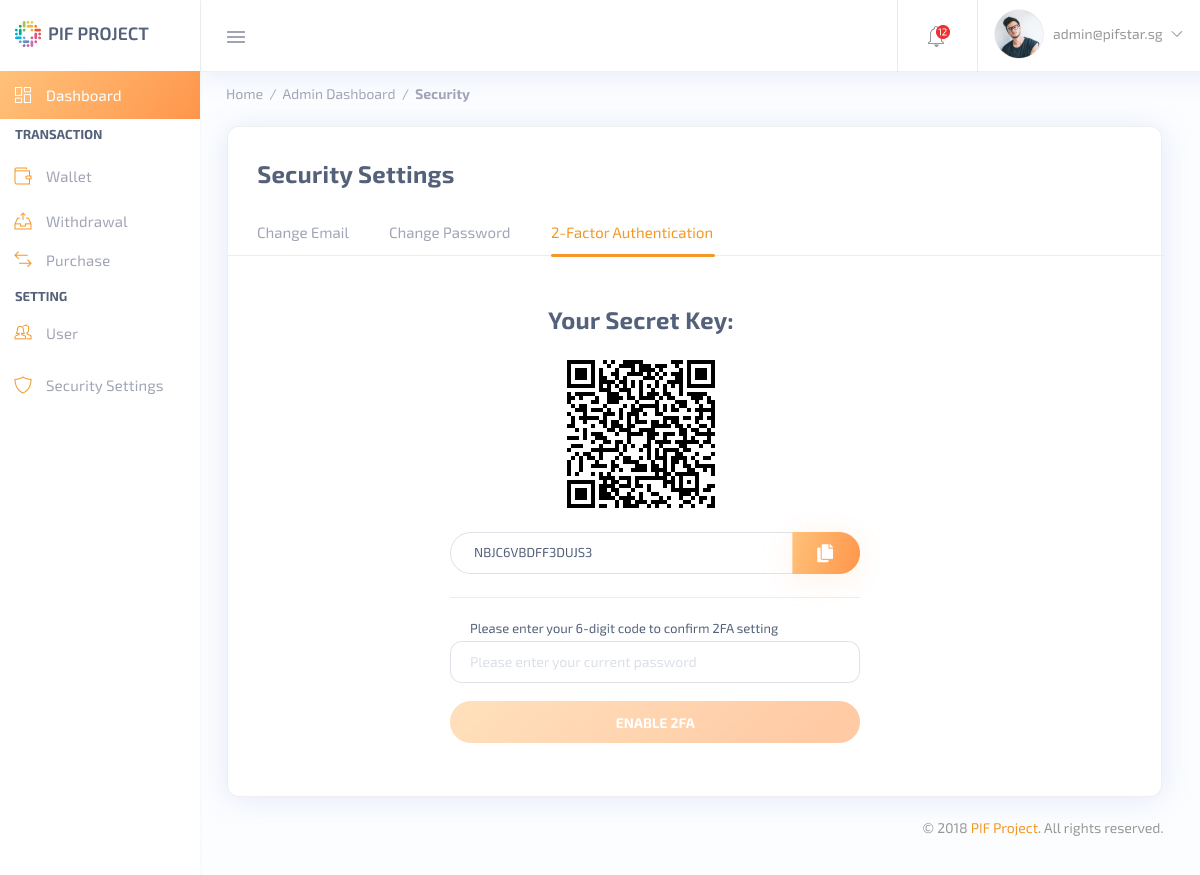Switch to the Change Password tab
Image resolution: width=1200 pixels, height=875 pixels.
pos(449,233)
